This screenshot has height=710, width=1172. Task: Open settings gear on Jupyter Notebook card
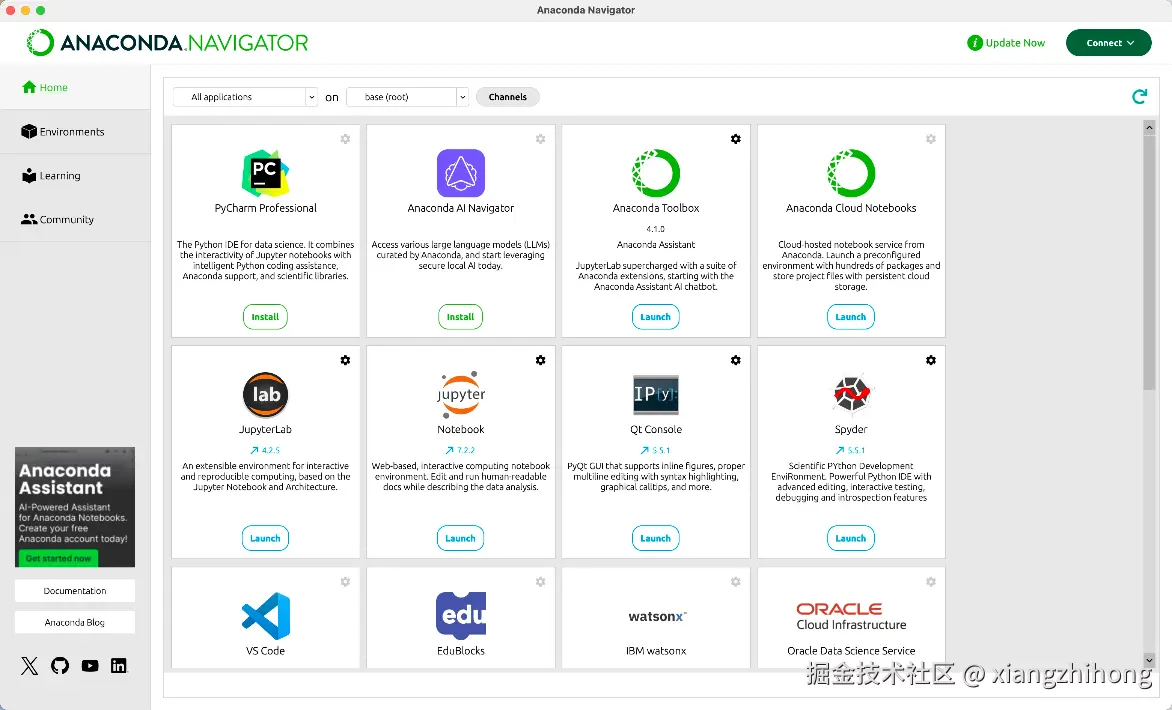tap(540, 360)
